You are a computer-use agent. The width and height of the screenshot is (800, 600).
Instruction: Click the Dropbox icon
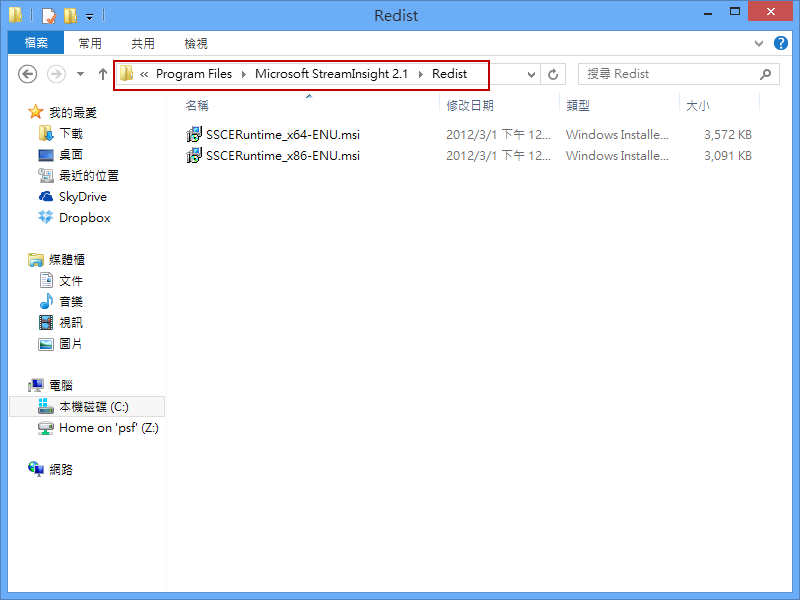[46, 217]
